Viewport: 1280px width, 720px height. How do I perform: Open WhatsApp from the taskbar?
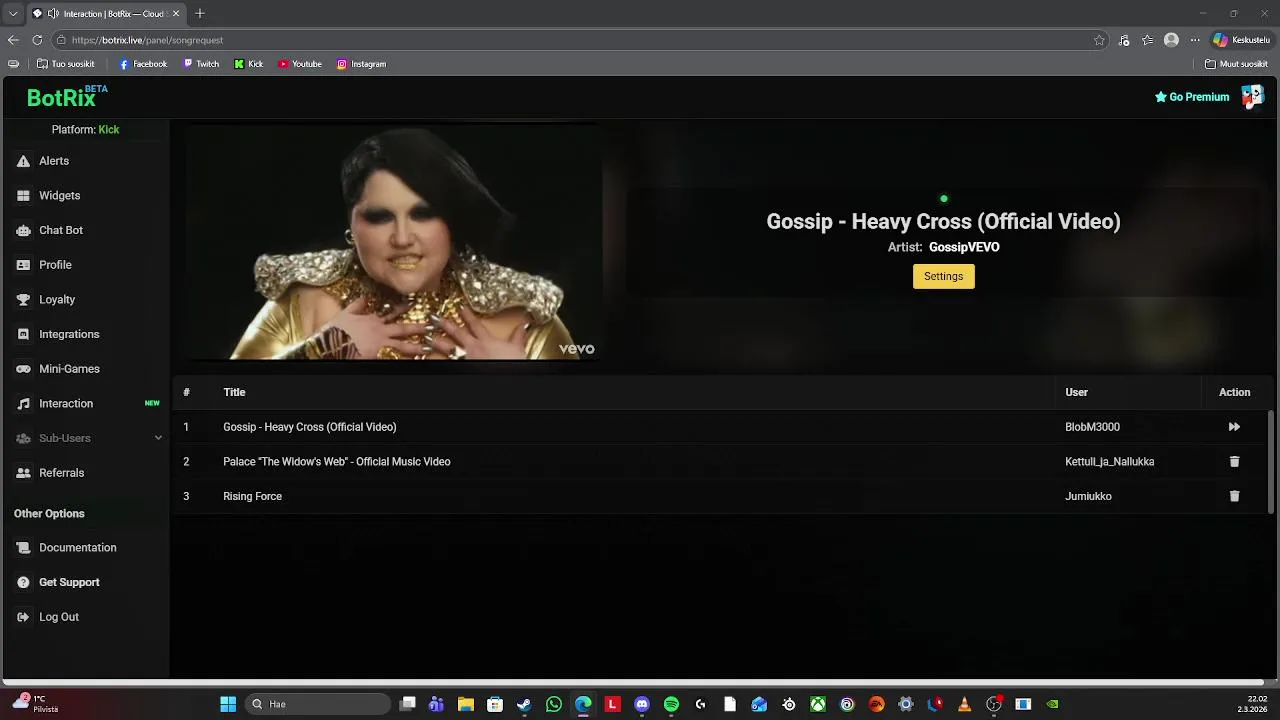coord(554,704)
